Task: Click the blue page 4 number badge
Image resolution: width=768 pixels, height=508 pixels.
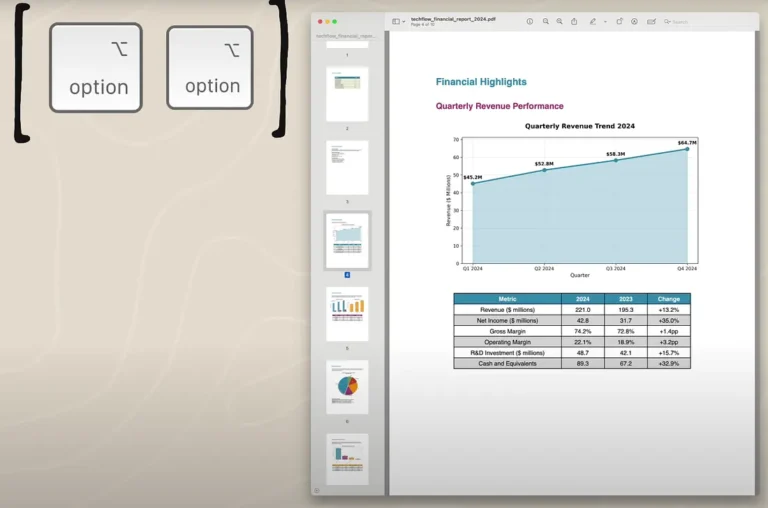Action: [x=347, y=275]
